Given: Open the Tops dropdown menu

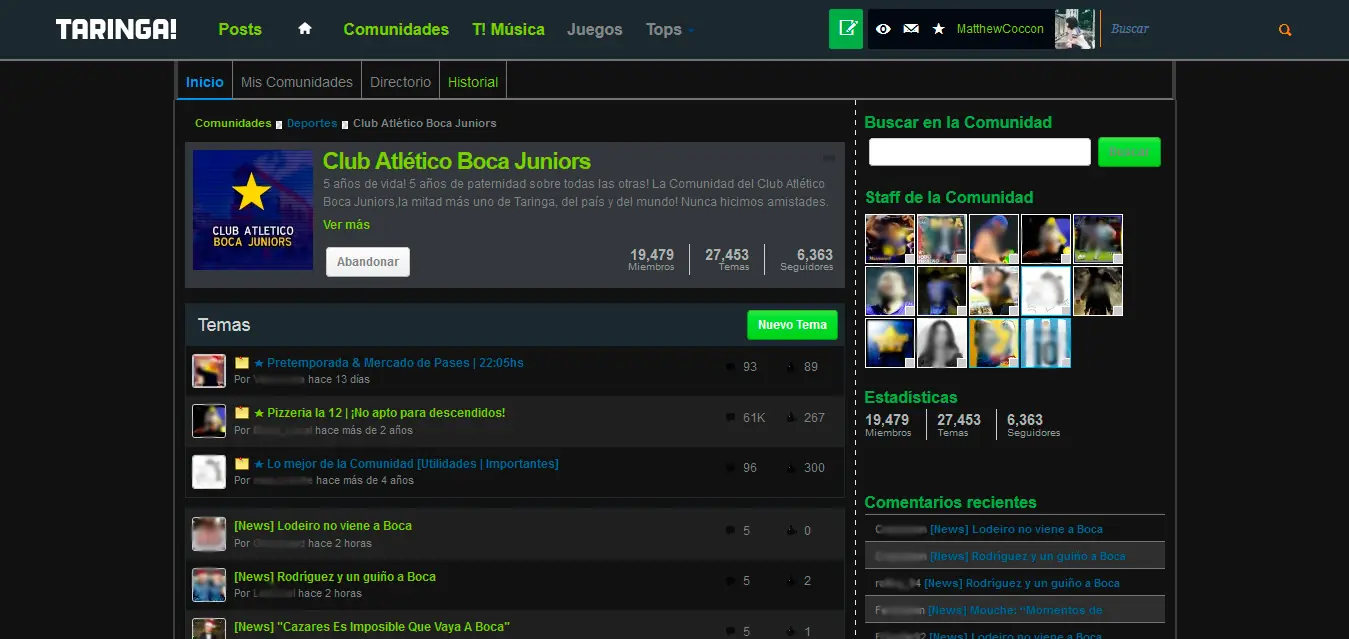Looking at the screenshot, I should 670,29.
